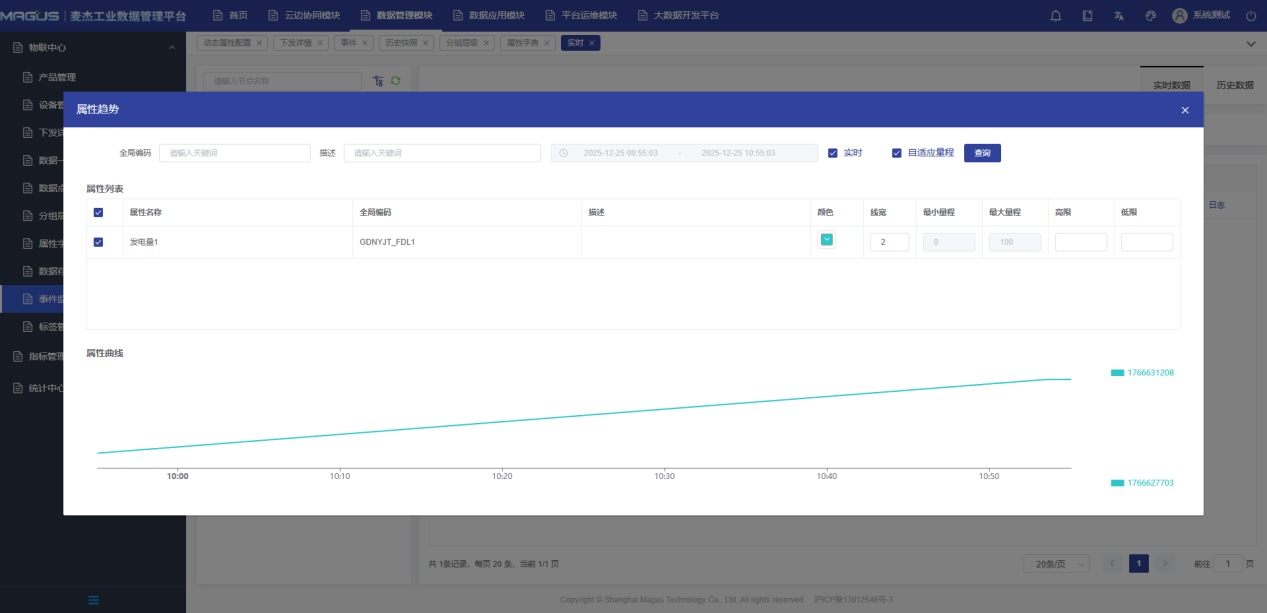Click the green refresh icon above tree
The image size is (1267, 613).
pos(395,81)
